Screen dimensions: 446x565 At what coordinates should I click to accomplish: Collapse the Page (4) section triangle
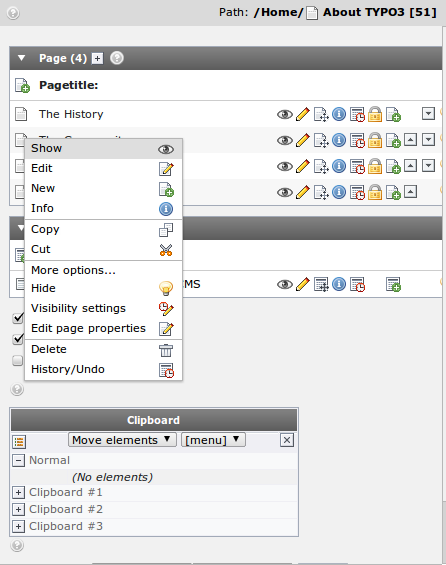22,58
